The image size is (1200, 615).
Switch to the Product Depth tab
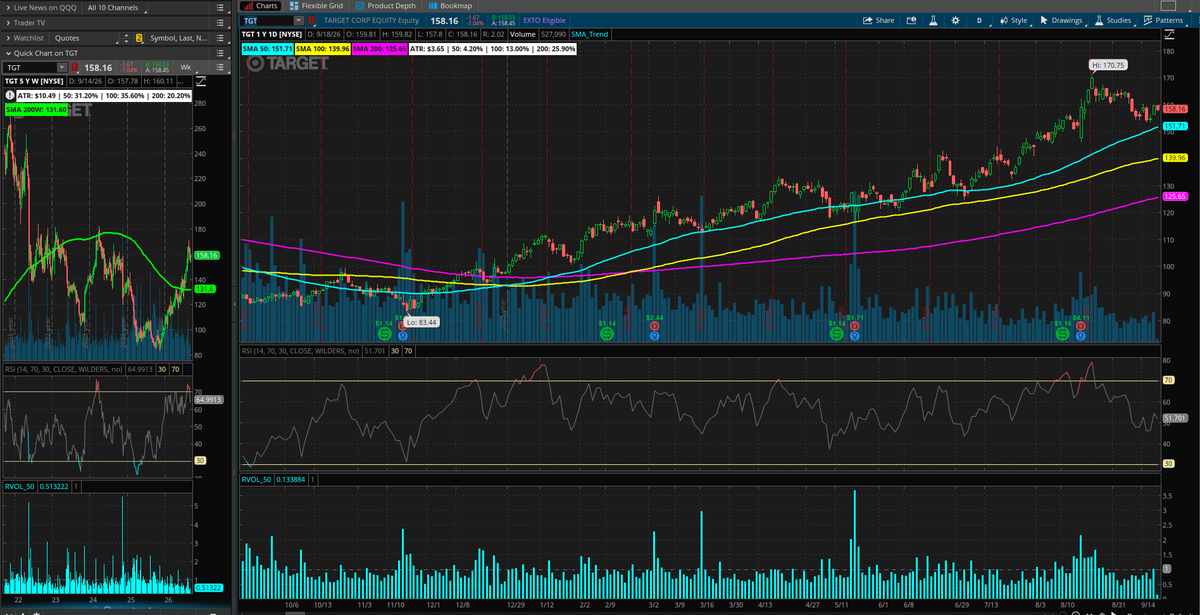tap(385, 6)
